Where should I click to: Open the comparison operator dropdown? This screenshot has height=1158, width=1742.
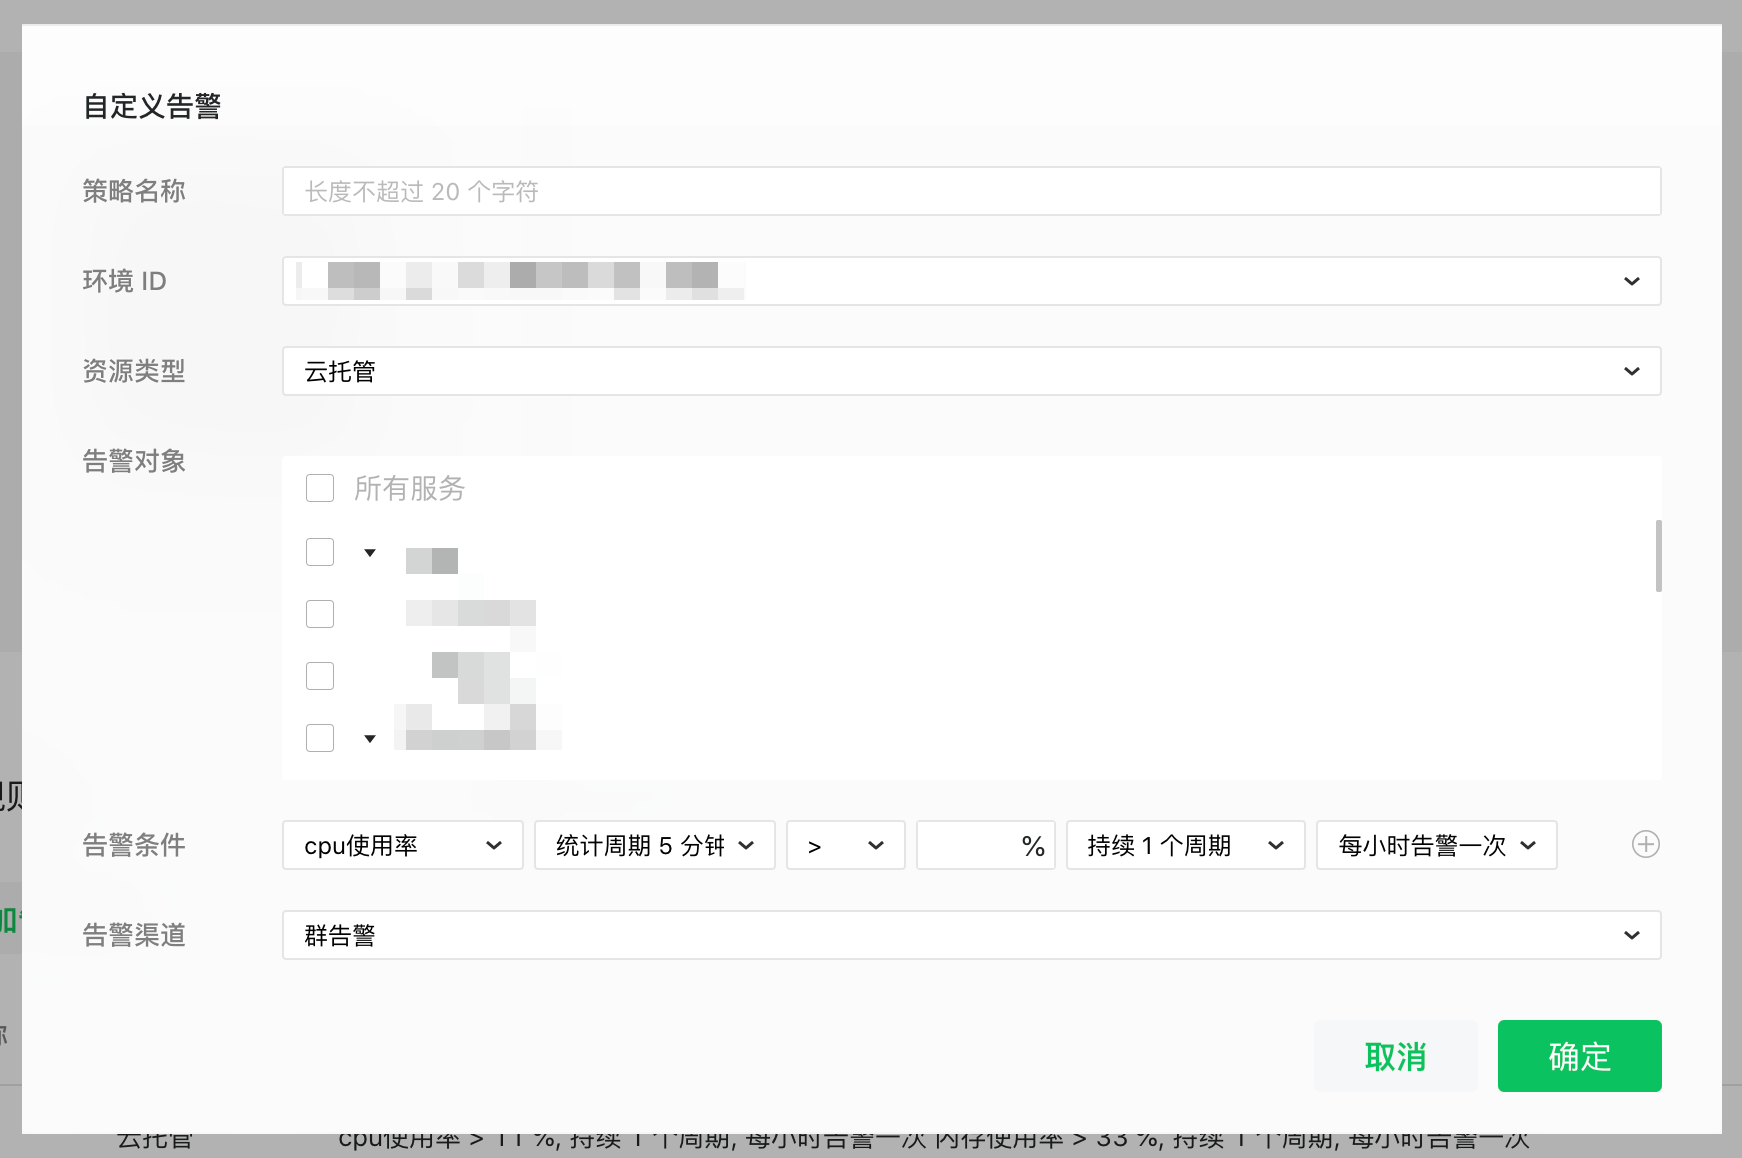[845, 845]
